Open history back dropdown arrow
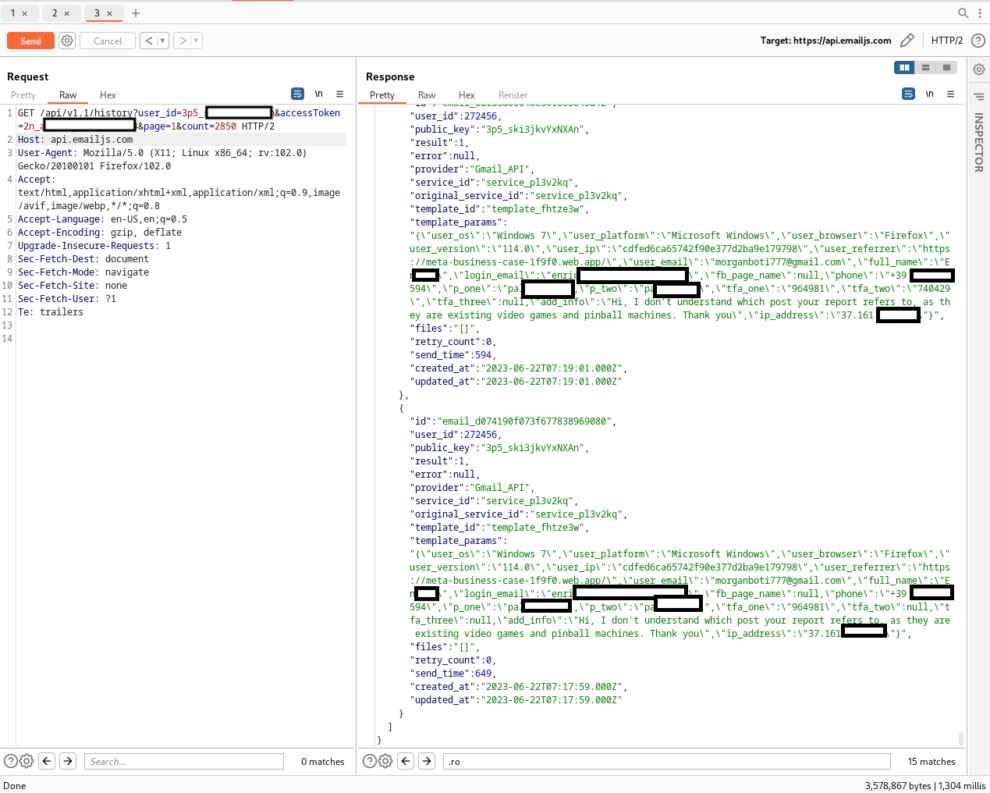This screenshot has width=990, height=793. (x=163, y=41)
